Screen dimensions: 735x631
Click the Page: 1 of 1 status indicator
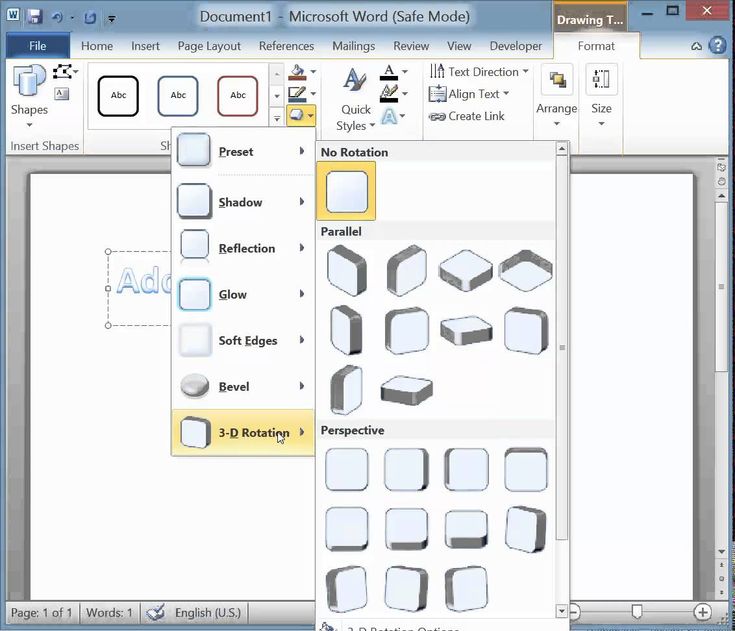(41, 613)
